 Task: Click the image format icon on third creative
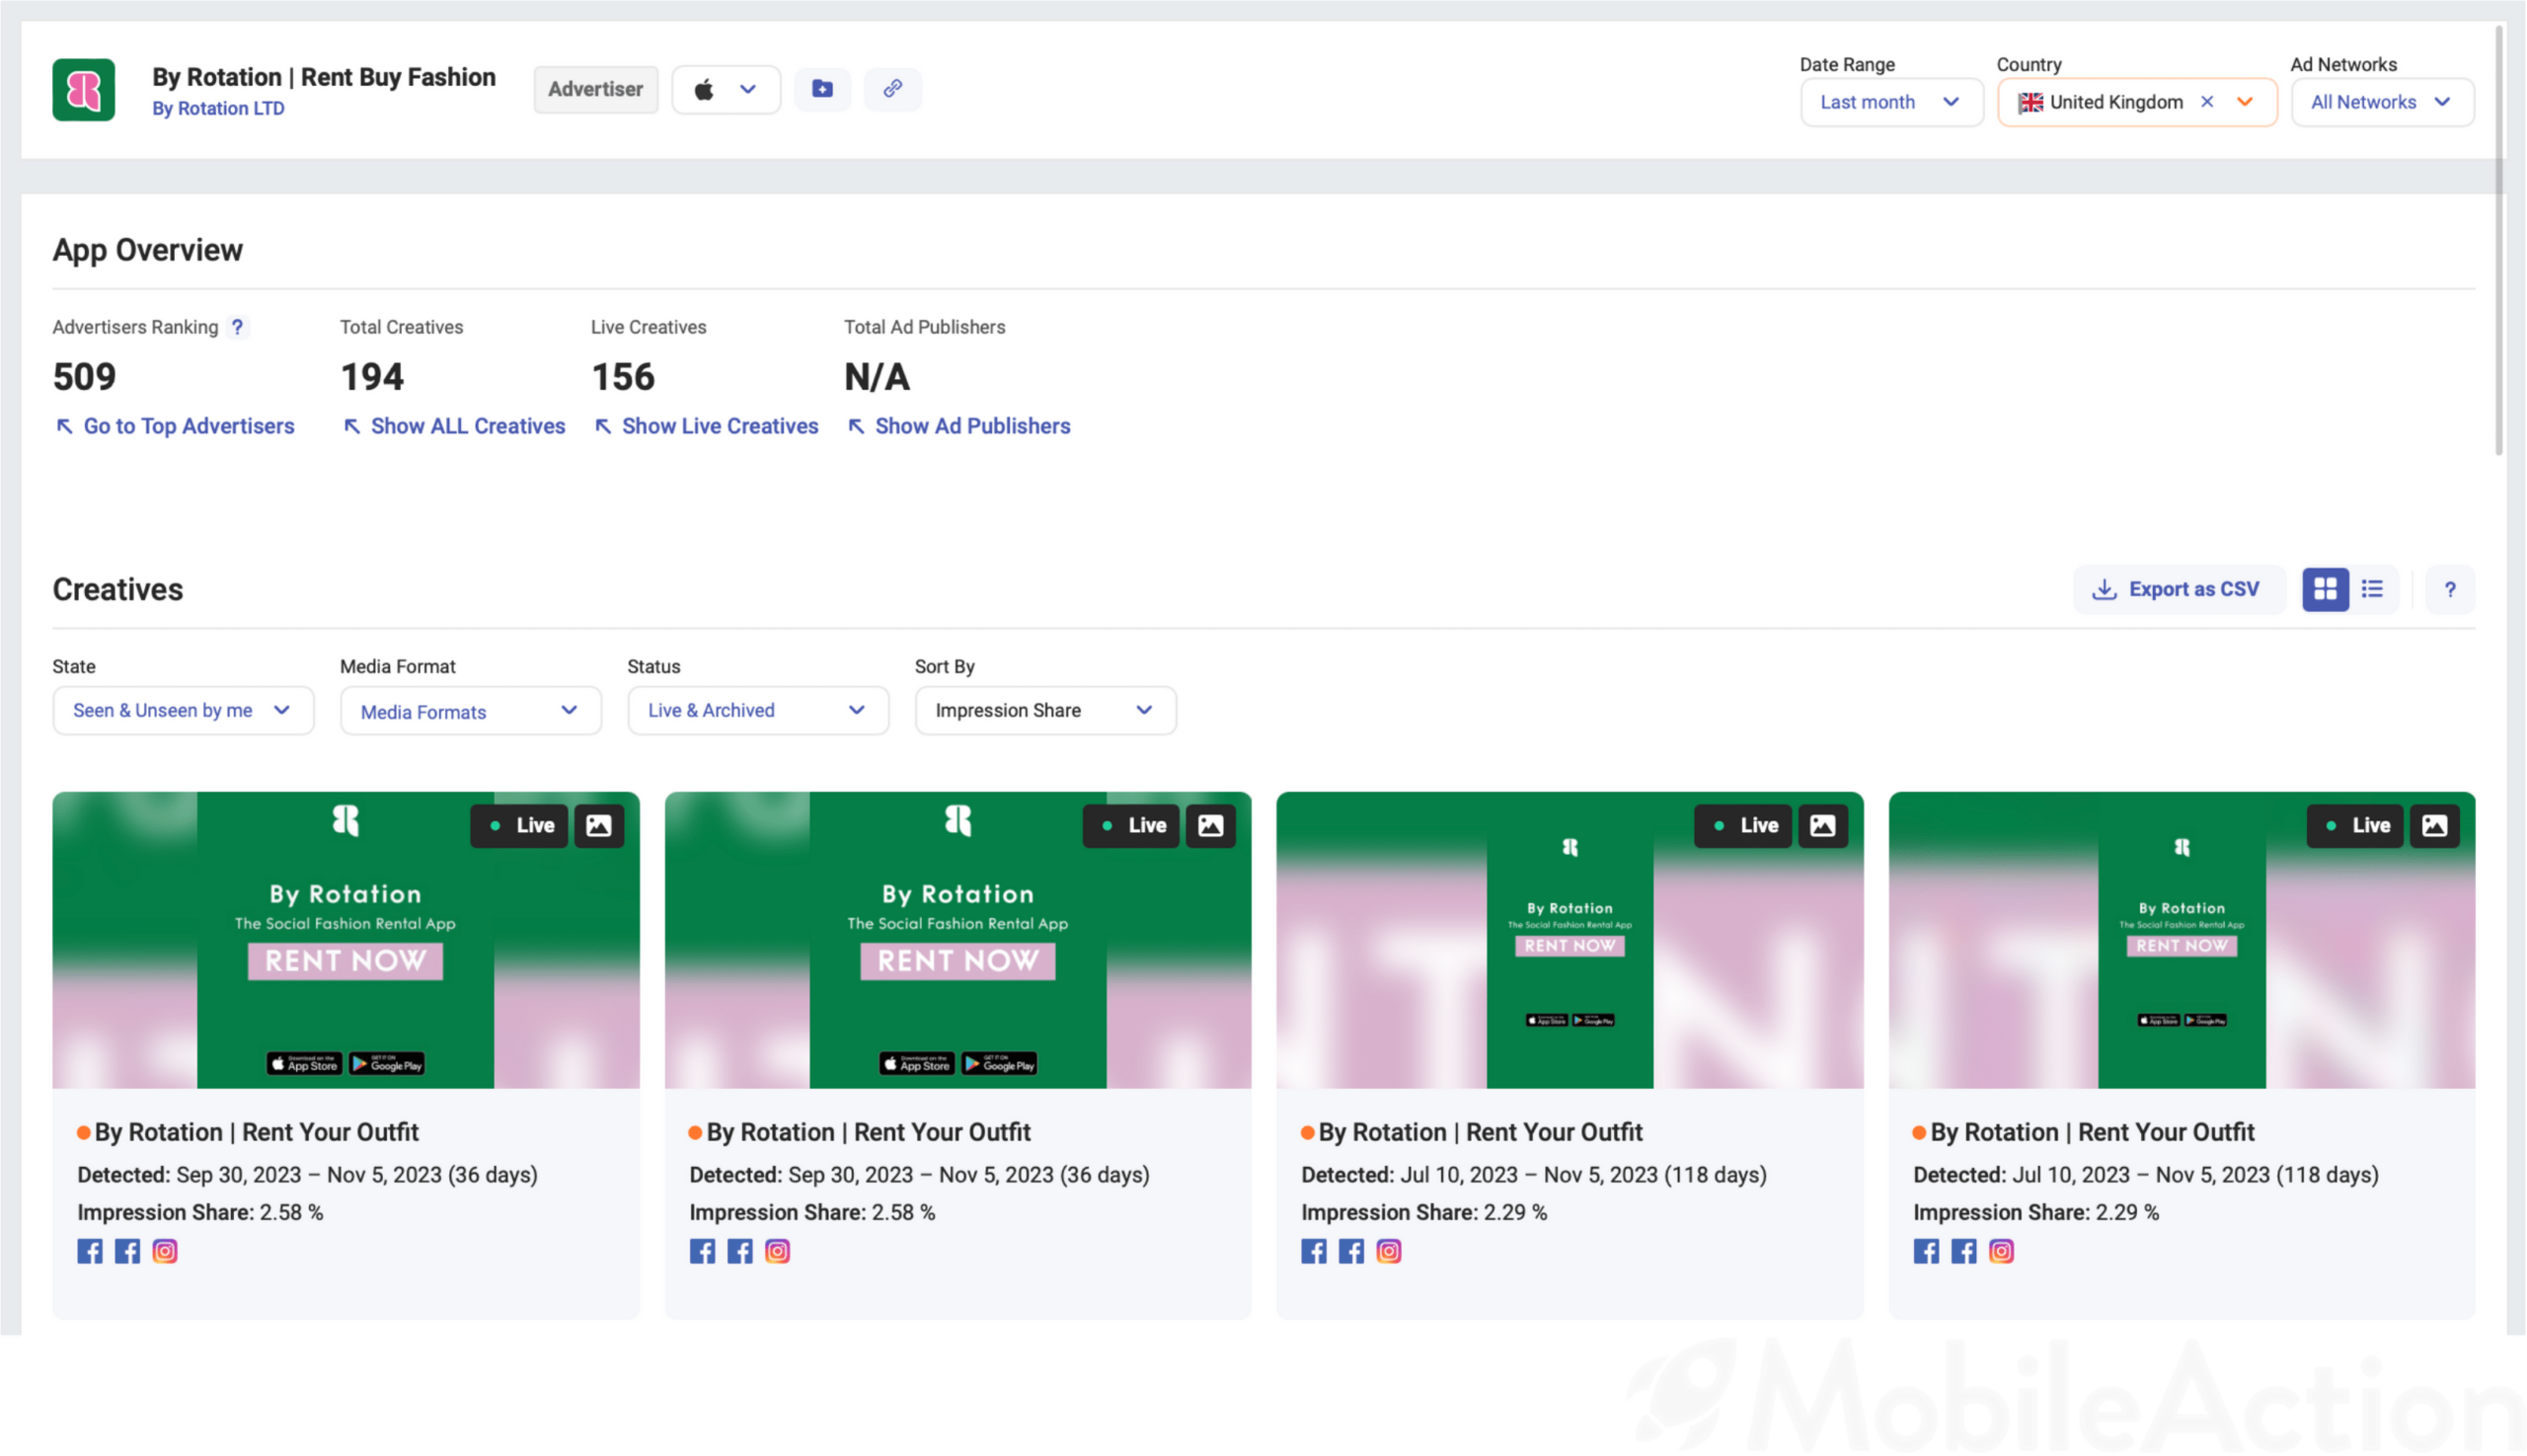1823,825
